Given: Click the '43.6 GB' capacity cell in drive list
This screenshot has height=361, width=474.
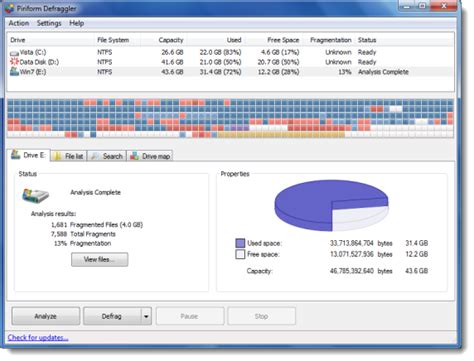Looking at the screenshot, I should coord(172,72).
